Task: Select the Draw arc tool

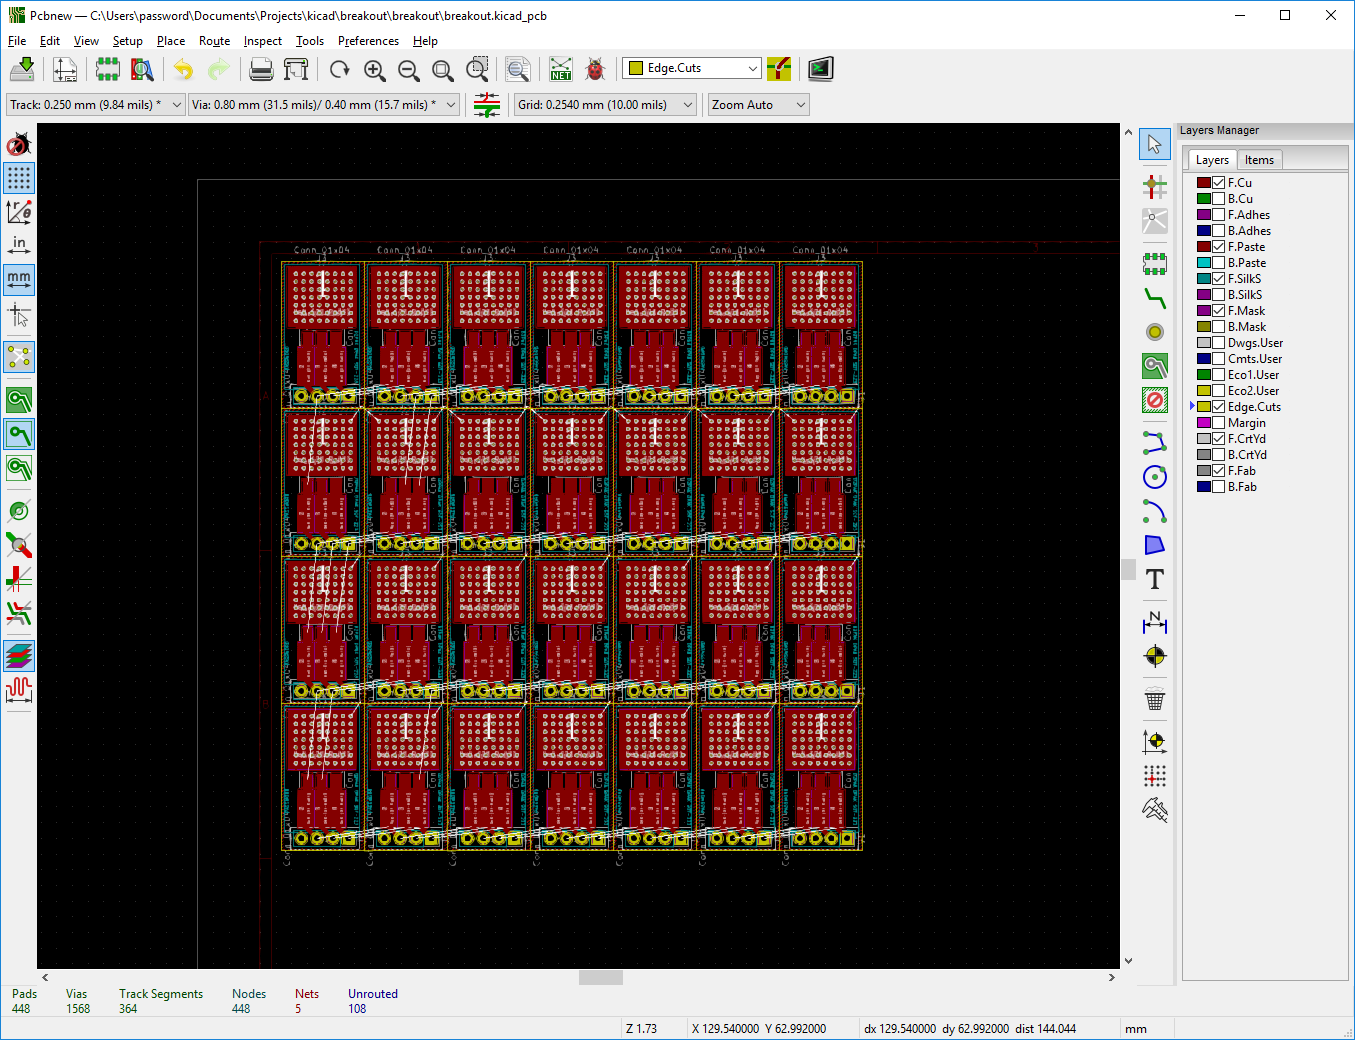Action: [x=1155, y=511]
